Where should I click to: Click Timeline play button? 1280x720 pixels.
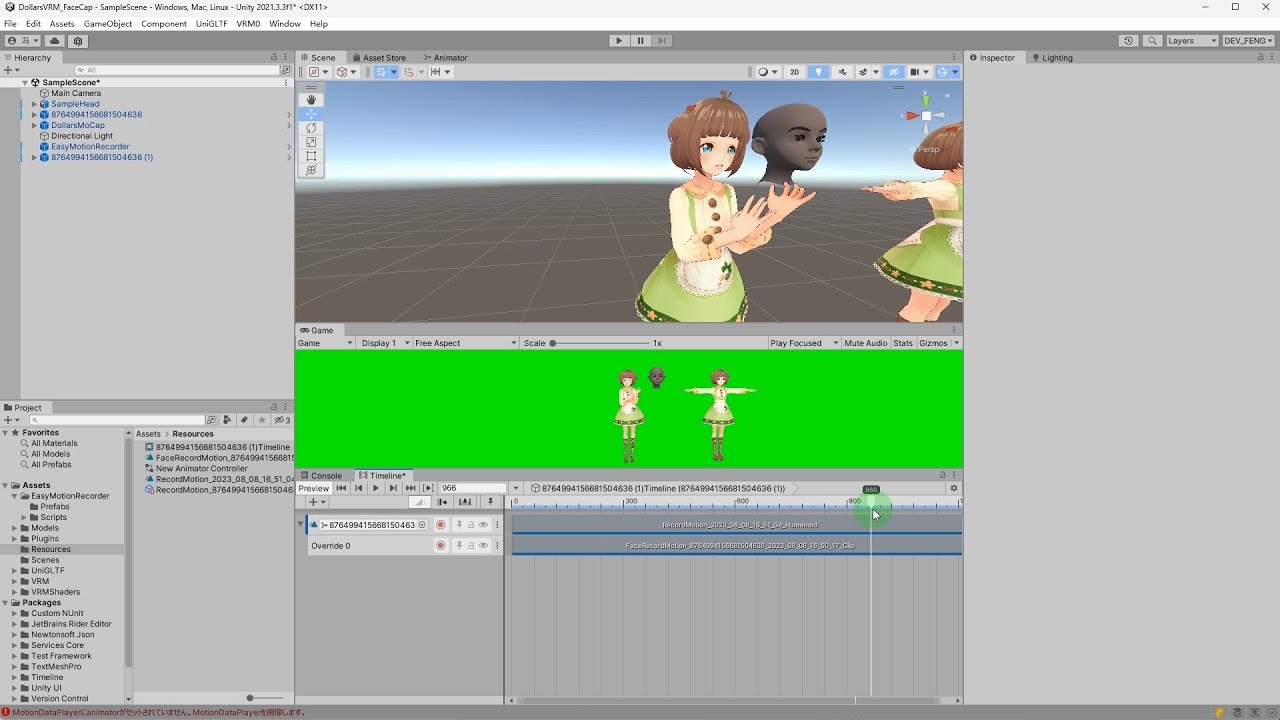click(376, 488)
